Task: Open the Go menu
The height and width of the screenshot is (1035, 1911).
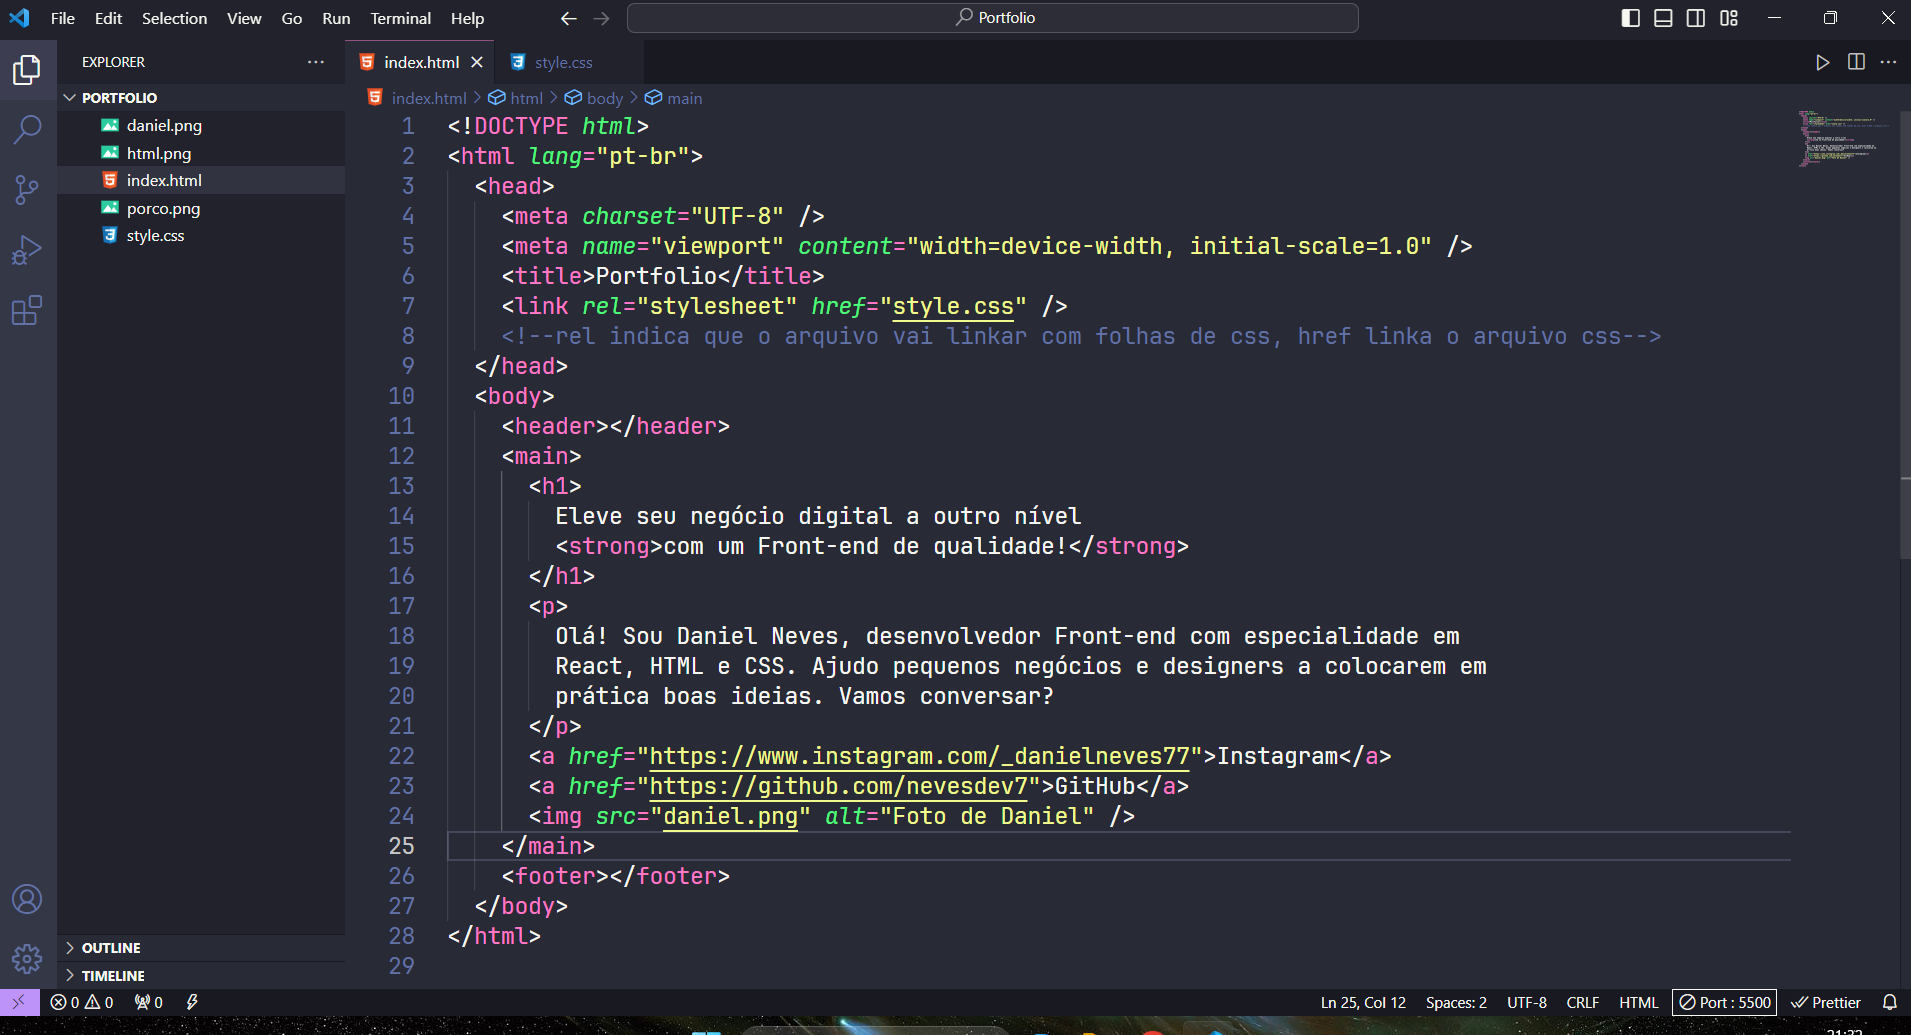Action: point(291,18)
